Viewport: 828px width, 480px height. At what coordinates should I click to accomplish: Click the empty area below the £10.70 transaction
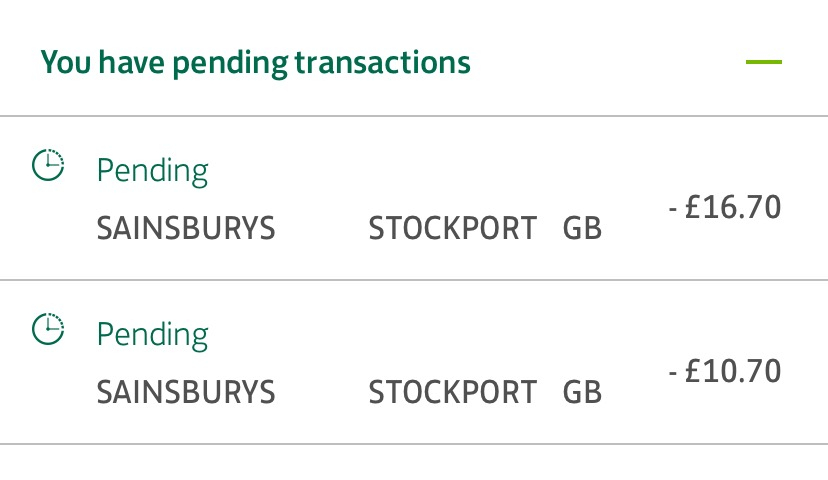click(x=414, y=463)
